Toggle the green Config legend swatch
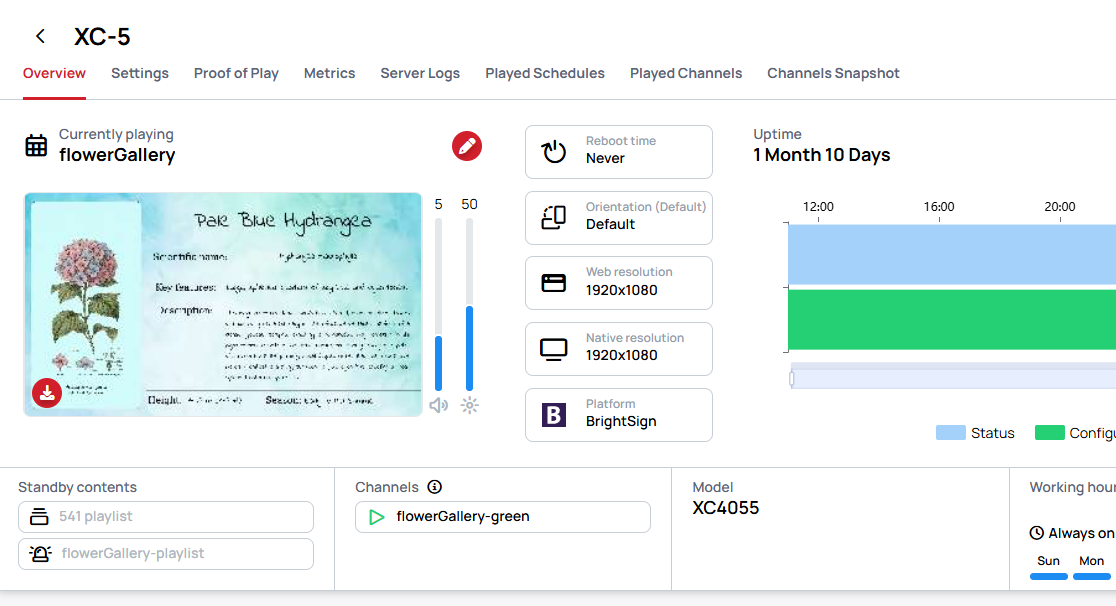Image resolution: width=1116 pixels, height=606 pixels. coord(1049,433)
